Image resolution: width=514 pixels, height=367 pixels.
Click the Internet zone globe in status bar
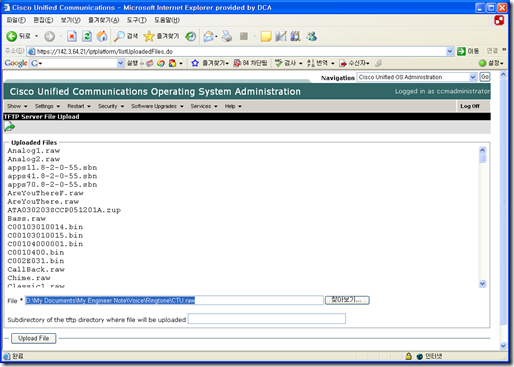tap(420, 356)
